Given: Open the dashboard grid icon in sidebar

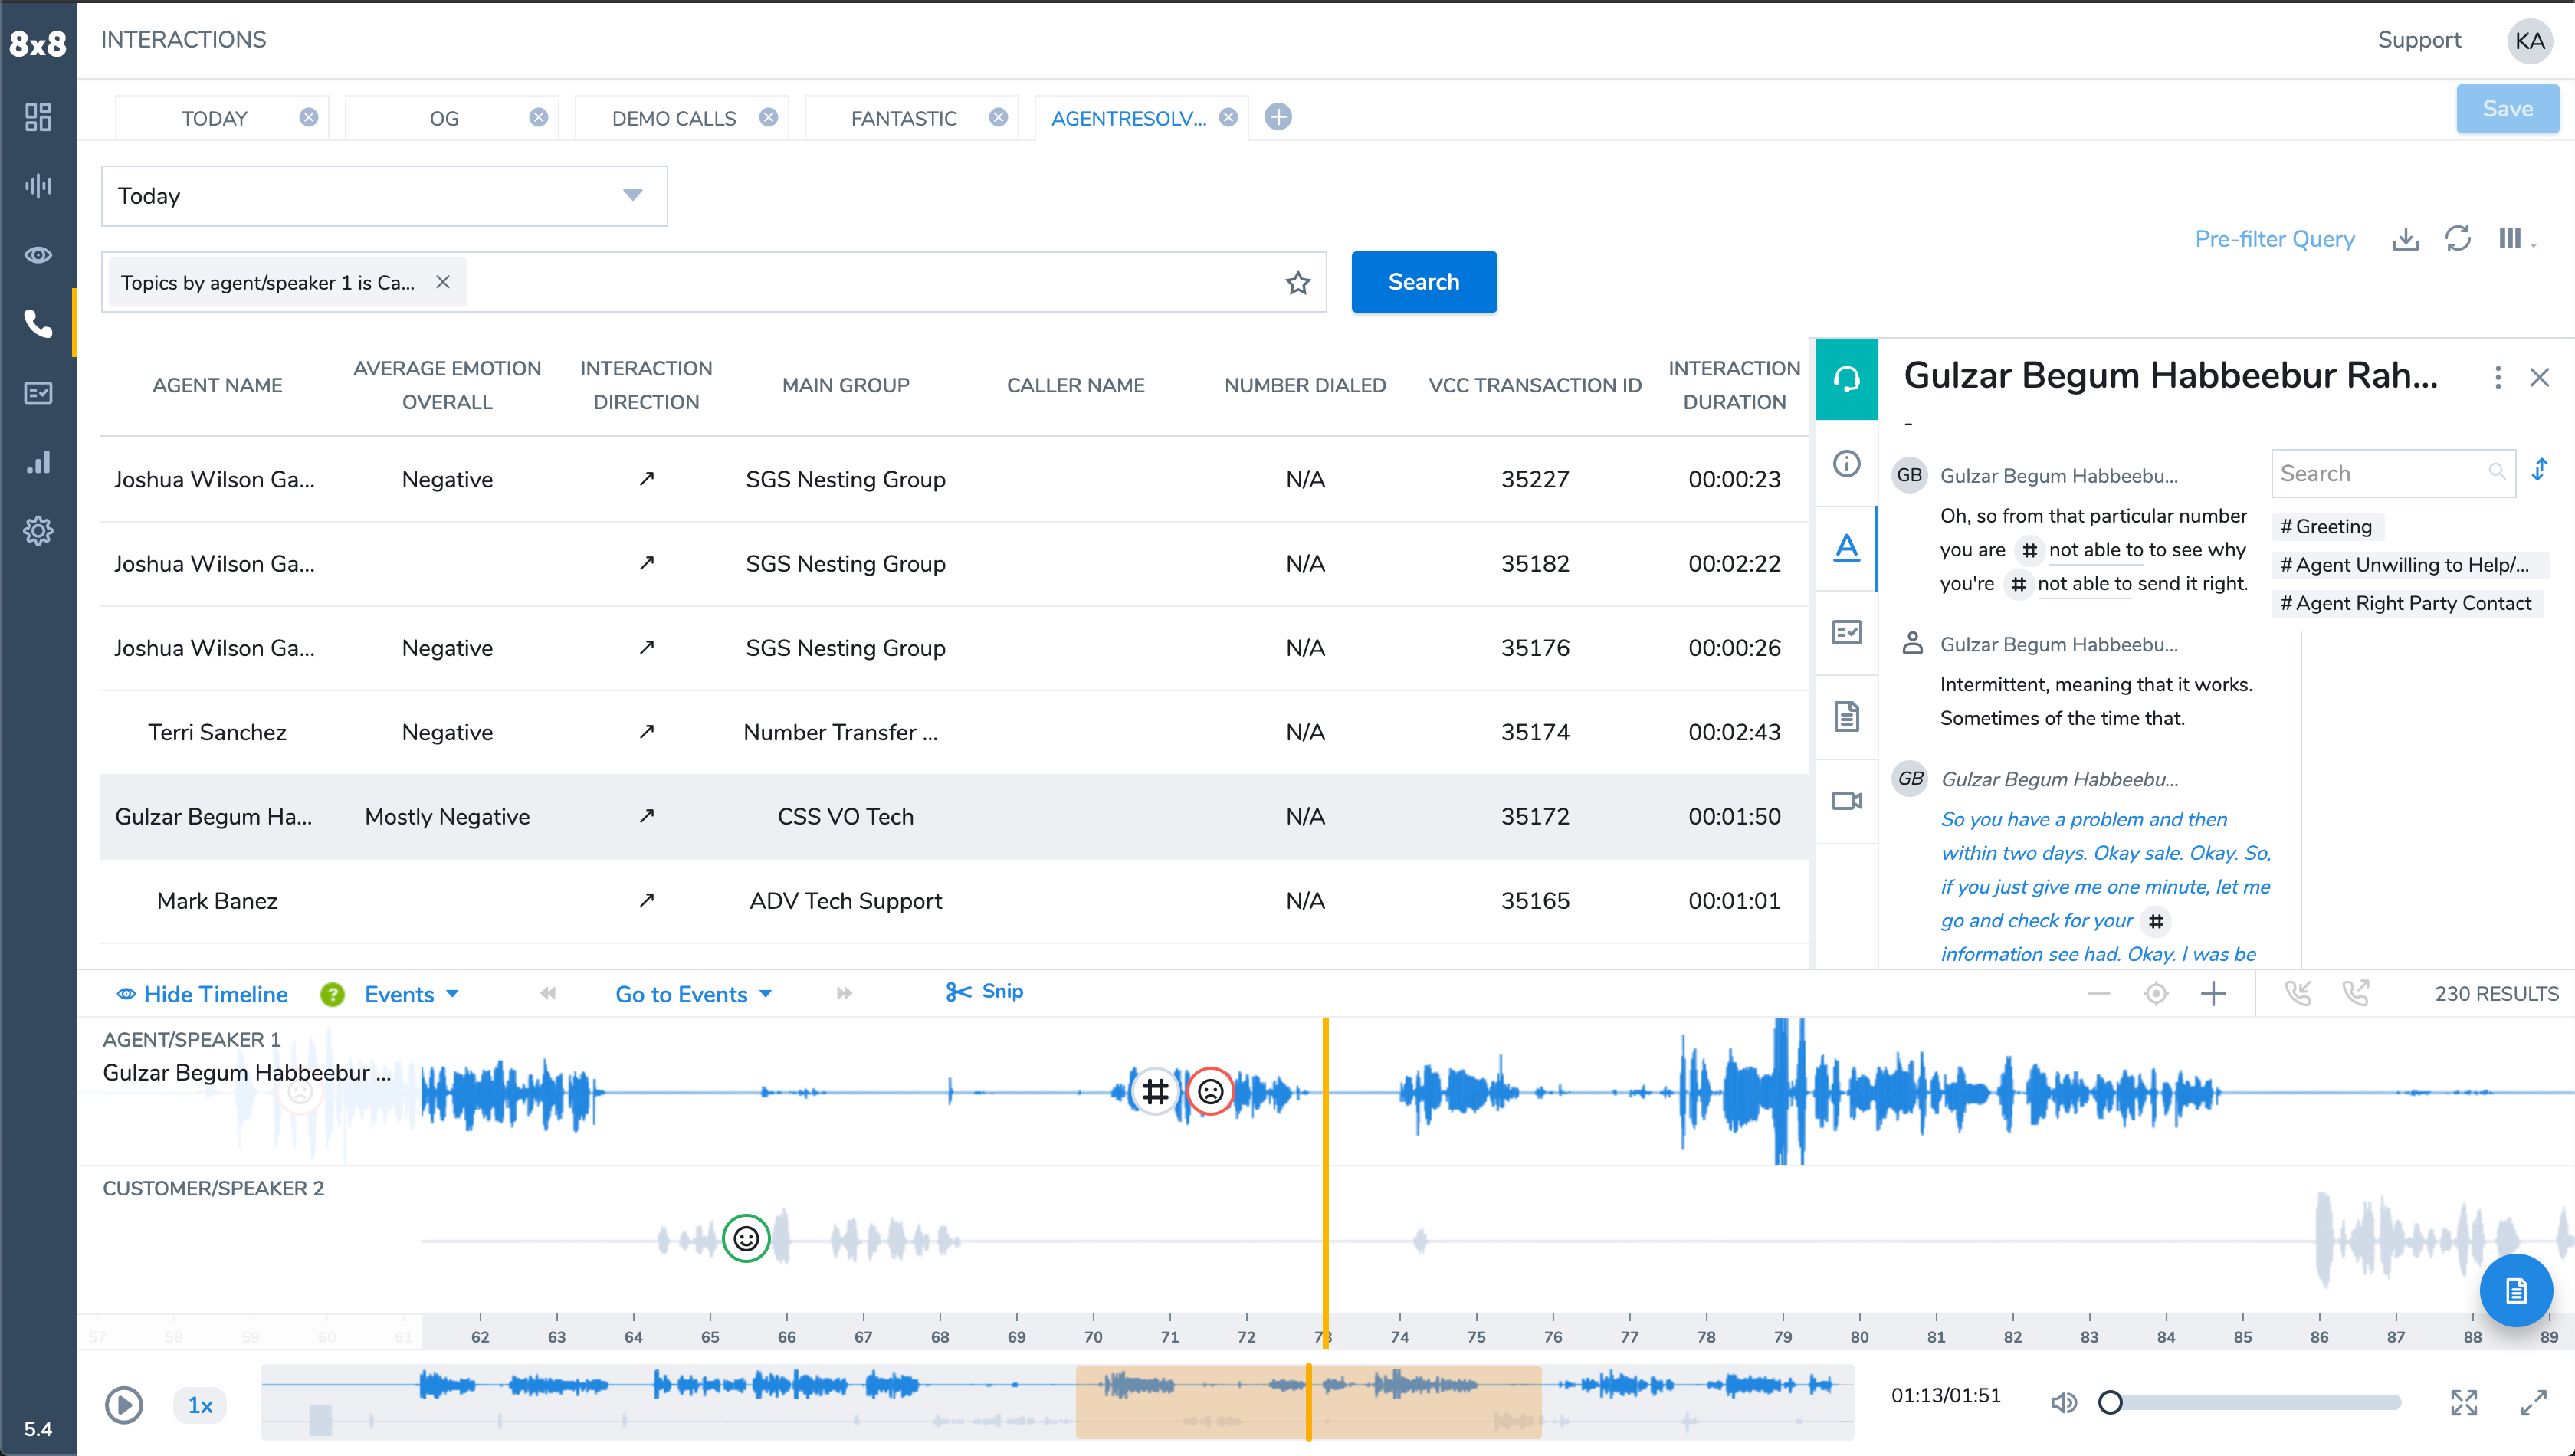Looking at the screenshot, I should [x=38, y=117].
